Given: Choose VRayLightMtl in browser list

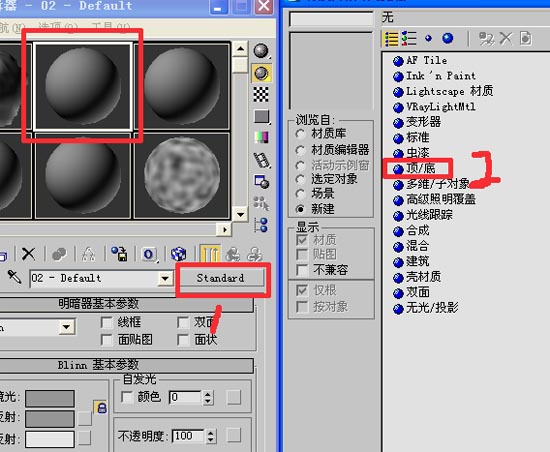Looking at the screenshot, I should click(x=434, y=107).
